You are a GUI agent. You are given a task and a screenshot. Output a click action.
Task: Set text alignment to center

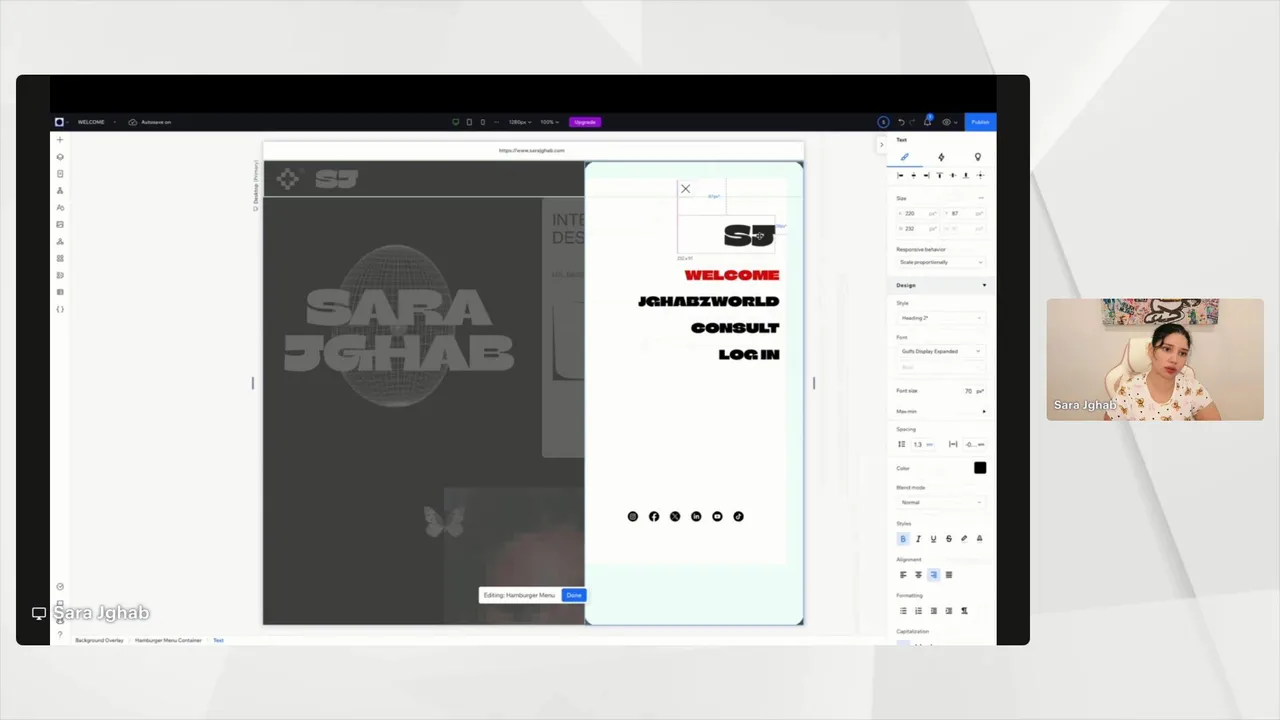(918, 575)
